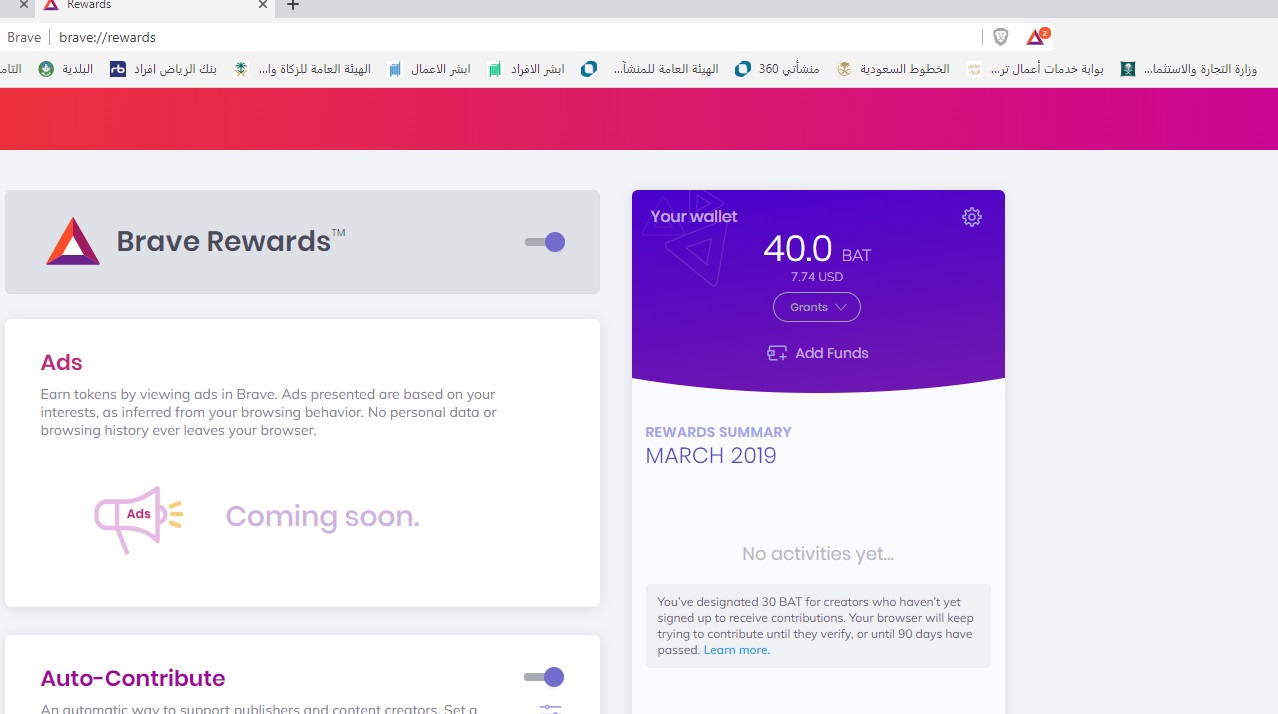Open the منشأتي 360 bookmark
Screen dimensions: 1278x714
[777, 69]
